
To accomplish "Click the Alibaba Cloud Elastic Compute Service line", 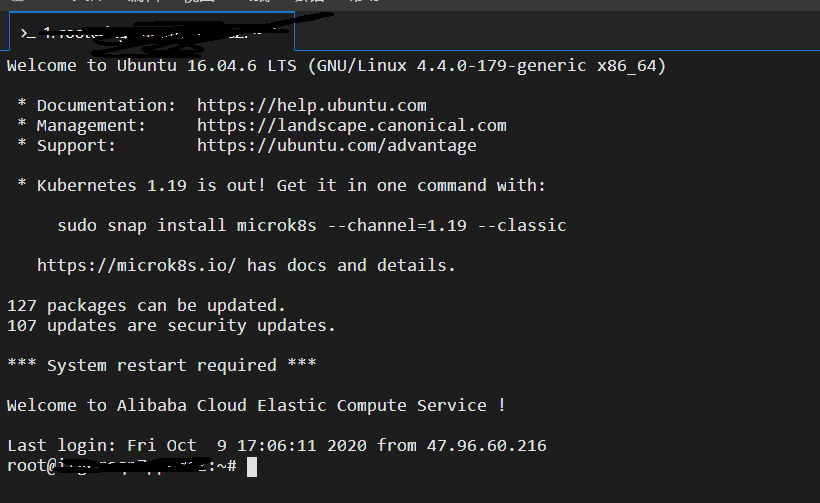I will coord(256,405).
